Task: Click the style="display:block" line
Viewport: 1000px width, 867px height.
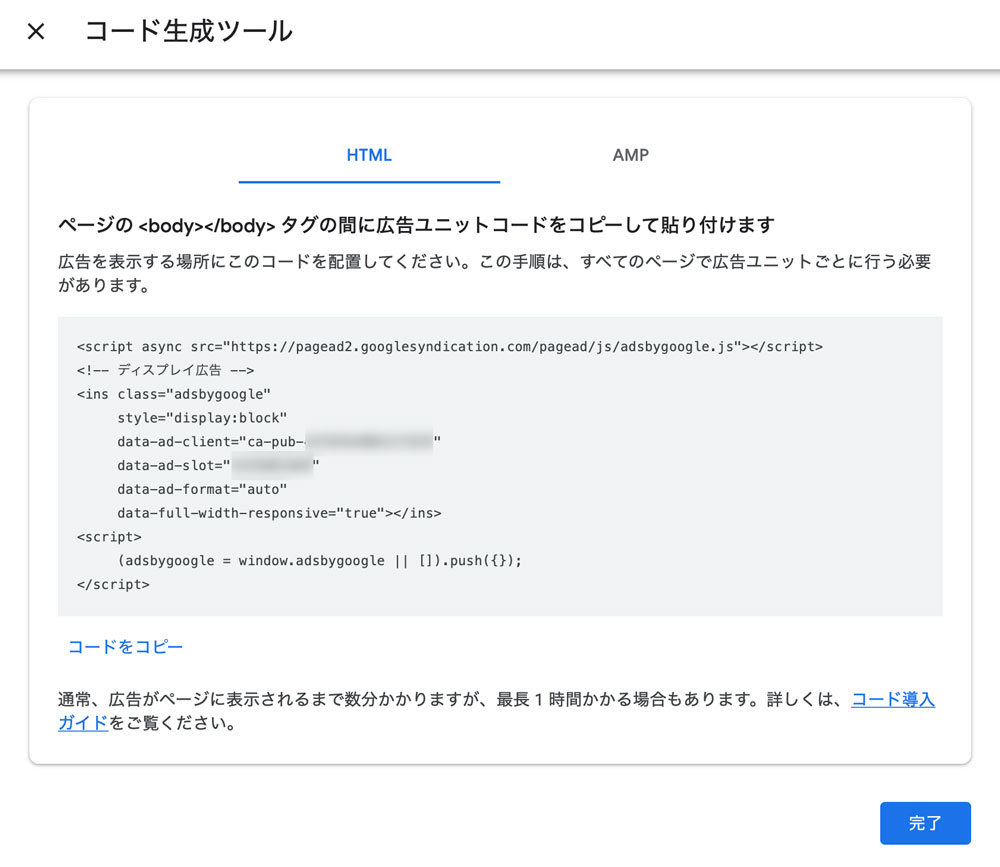Action: [x=202, y=418]
